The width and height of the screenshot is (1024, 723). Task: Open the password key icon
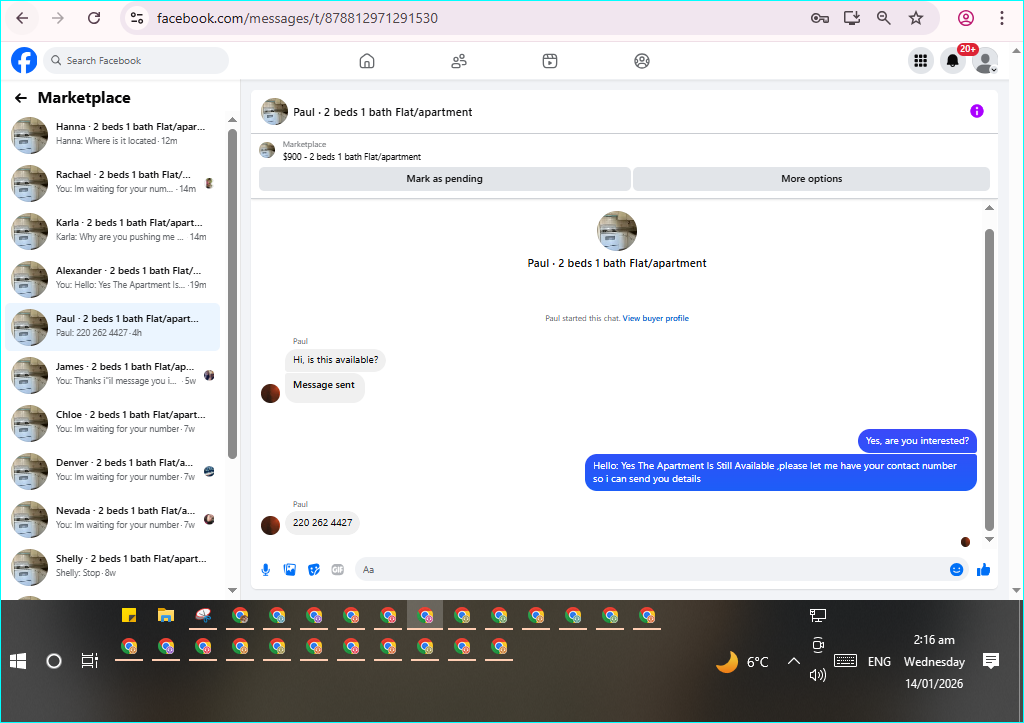(x=820, y=18)
